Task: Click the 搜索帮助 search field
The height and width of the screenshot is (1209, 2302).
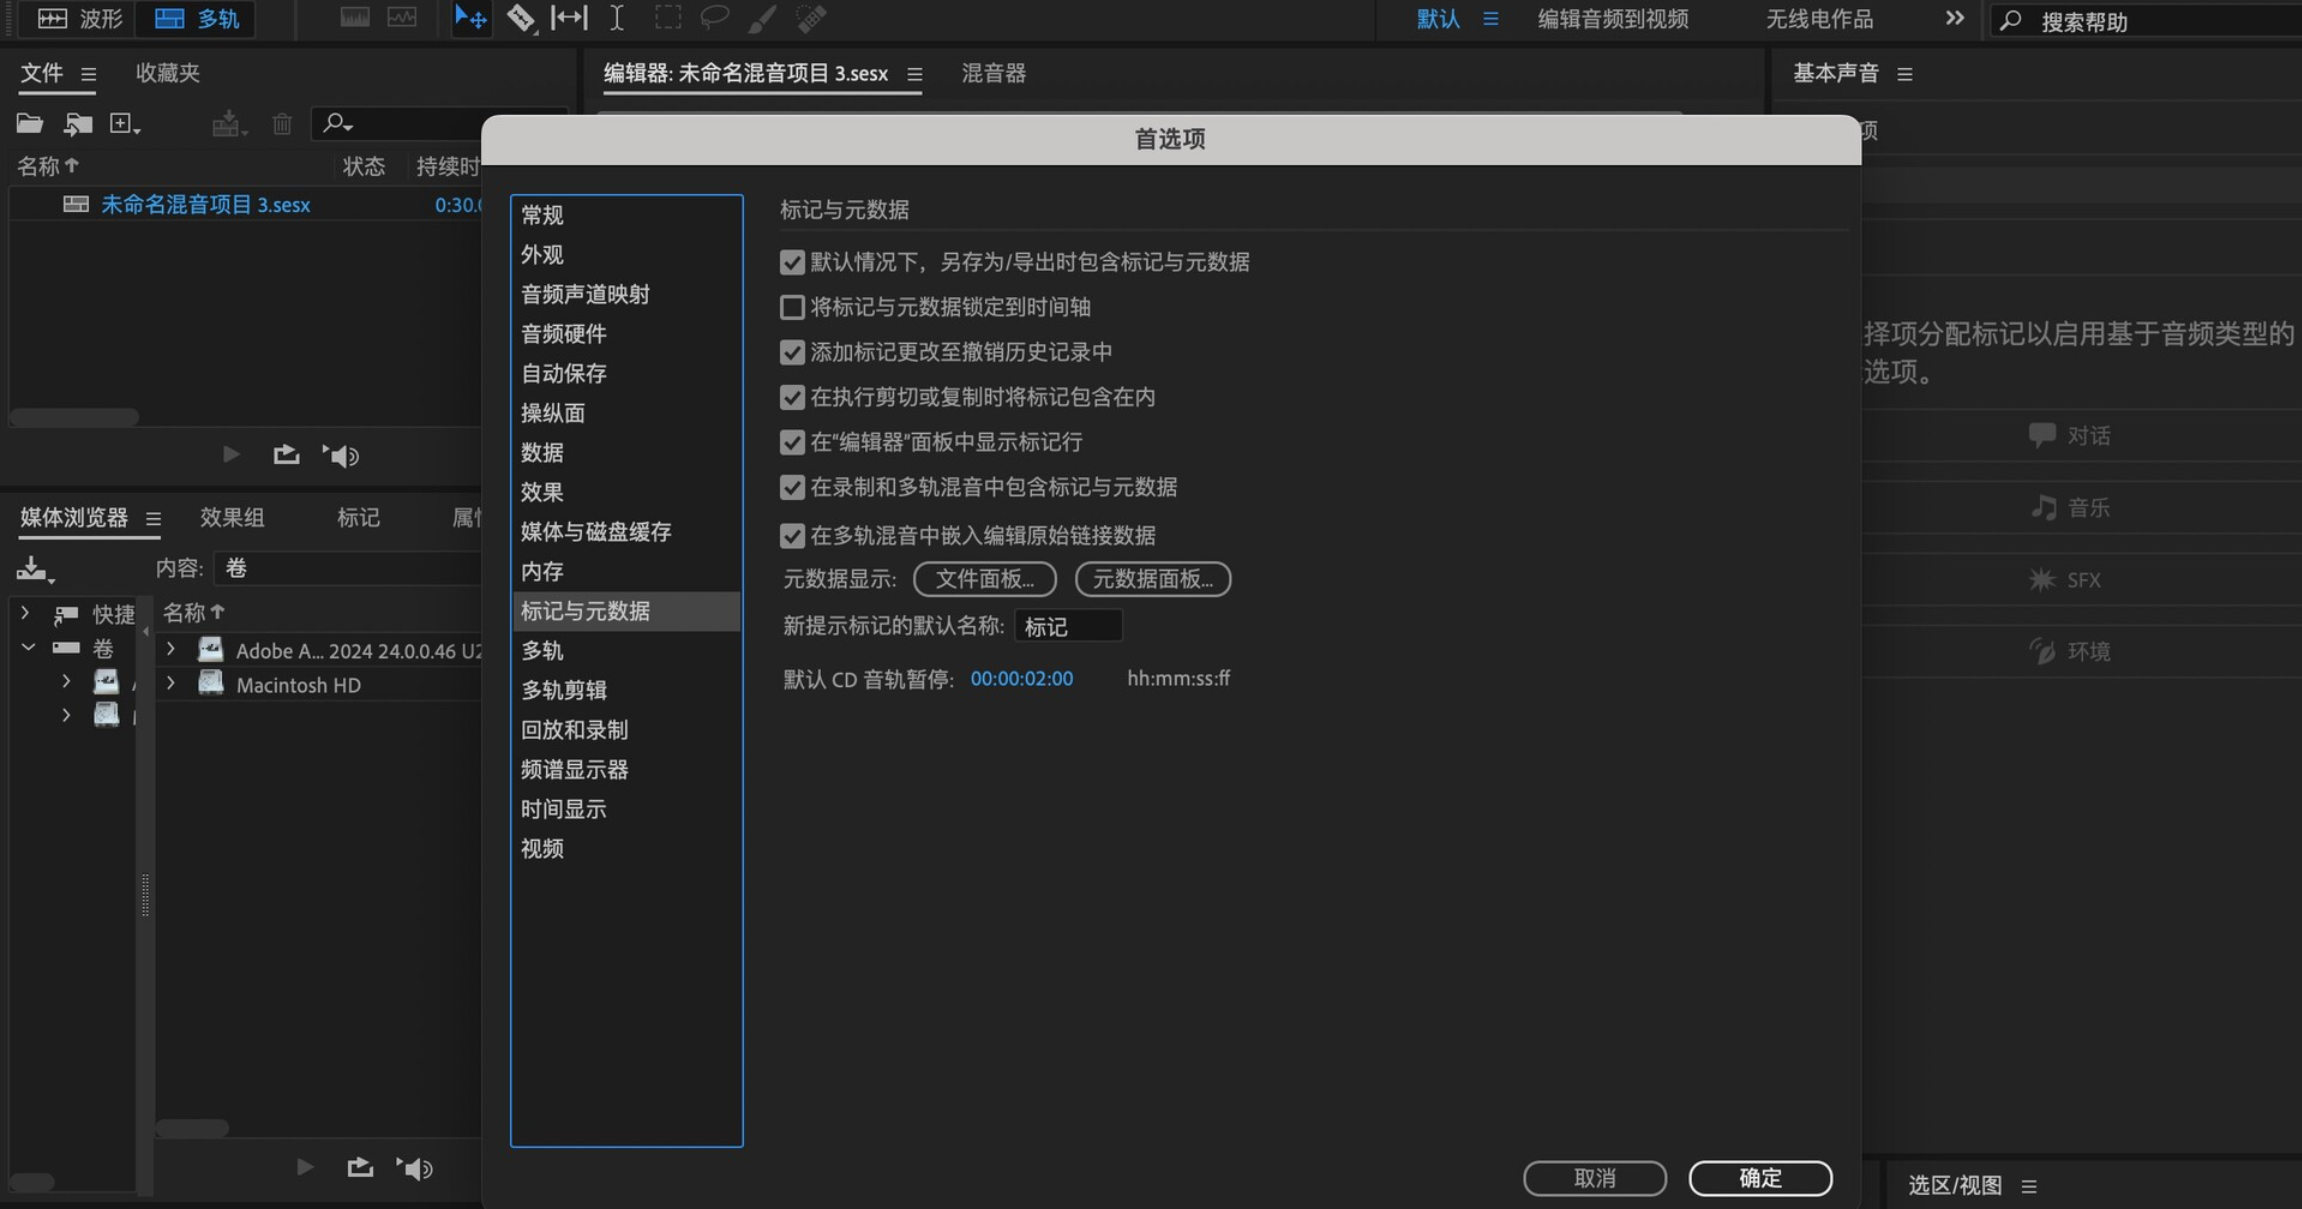Action: 2146,21
